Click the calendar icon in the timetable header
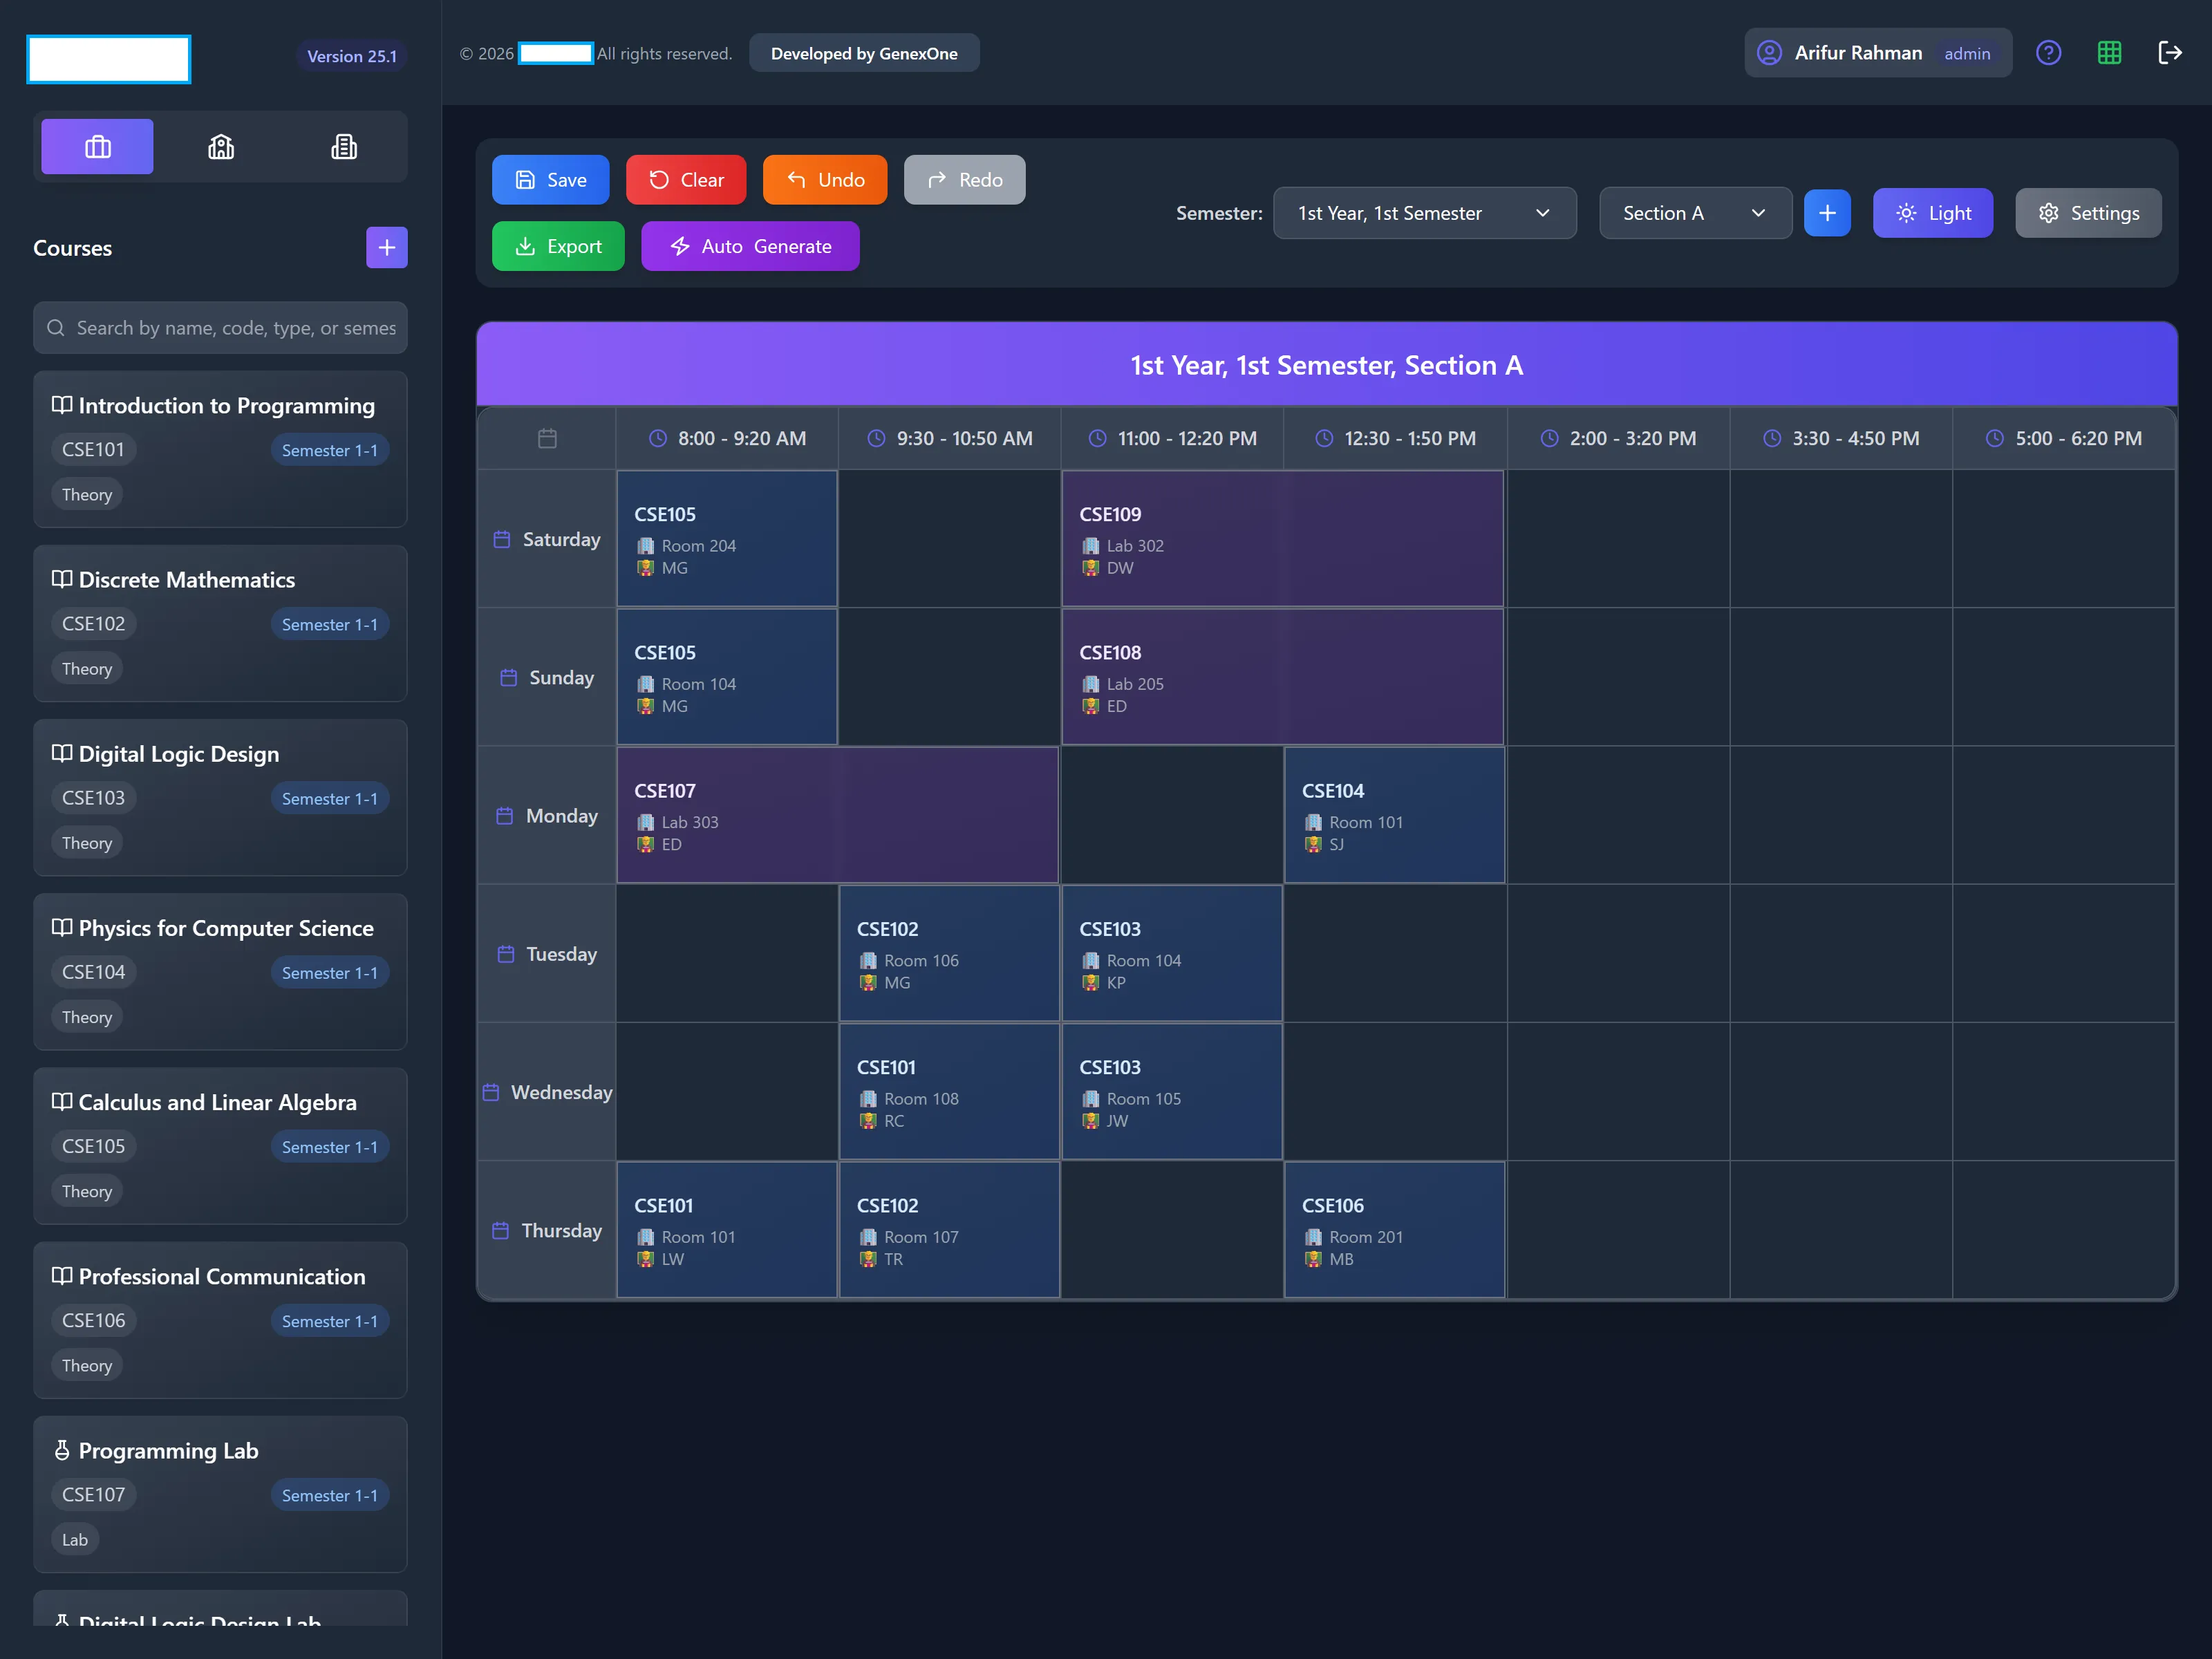 (x=546, y=438)
